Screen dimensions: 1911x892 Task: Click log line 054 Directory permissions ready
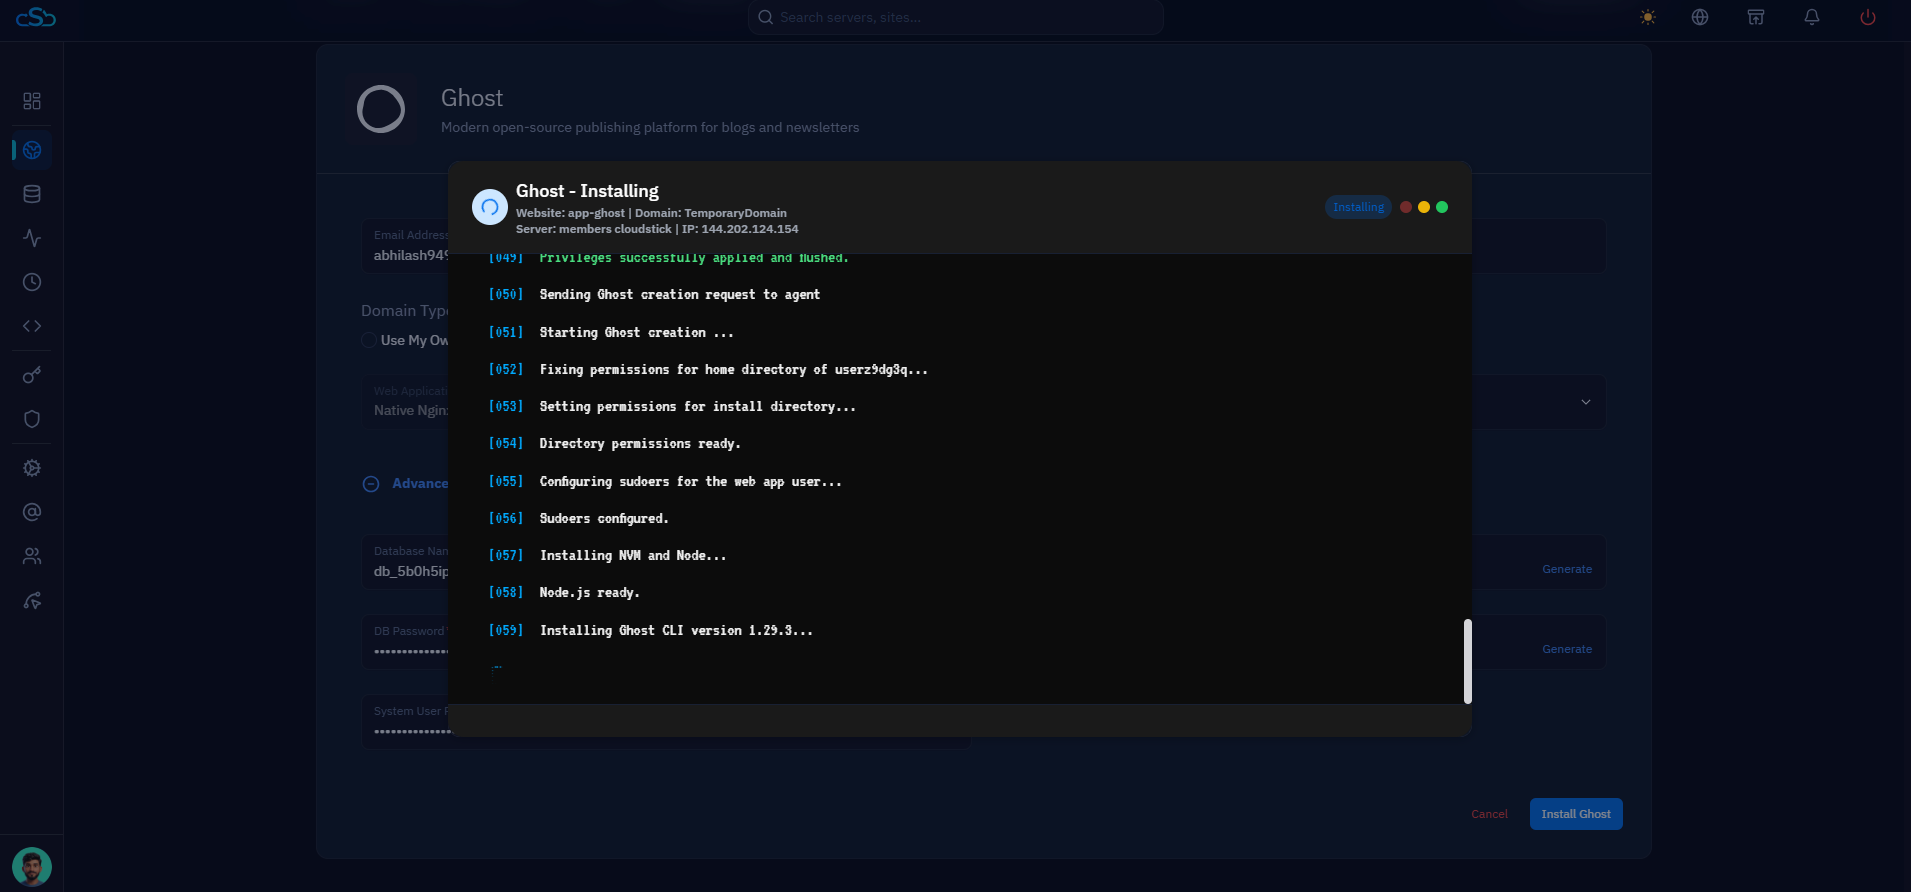(x=614, y=444)
